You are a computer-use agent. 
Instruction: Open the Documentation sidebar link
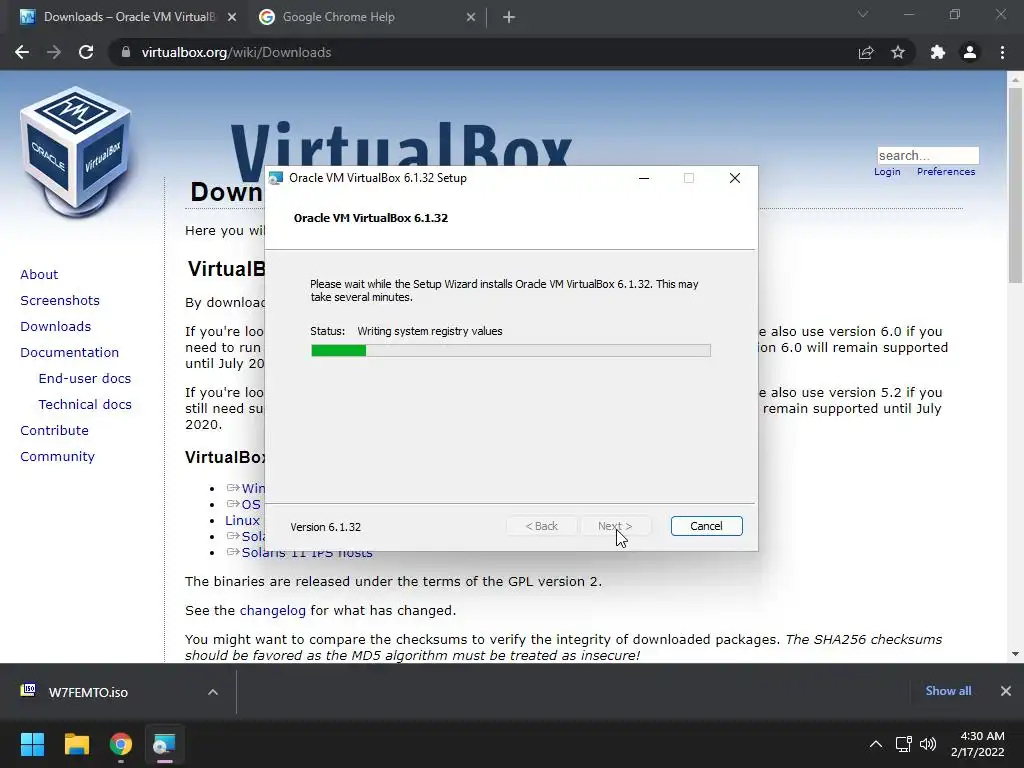(70, 353)
